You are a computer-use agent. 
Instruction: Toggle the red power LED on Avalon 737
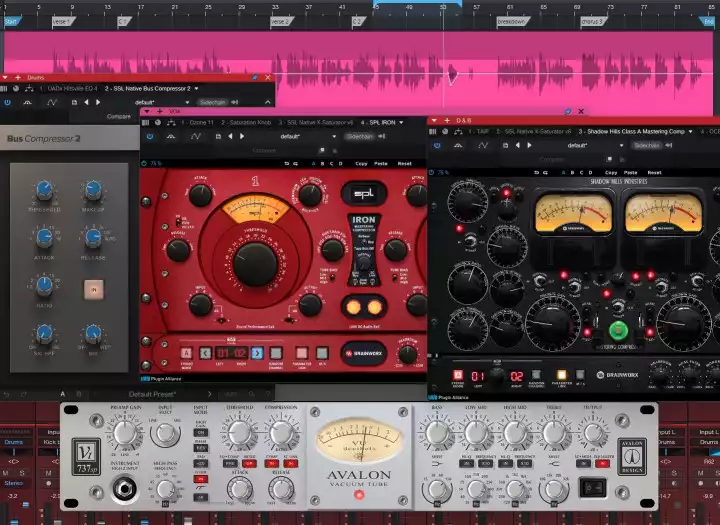(x=359, y=495)
